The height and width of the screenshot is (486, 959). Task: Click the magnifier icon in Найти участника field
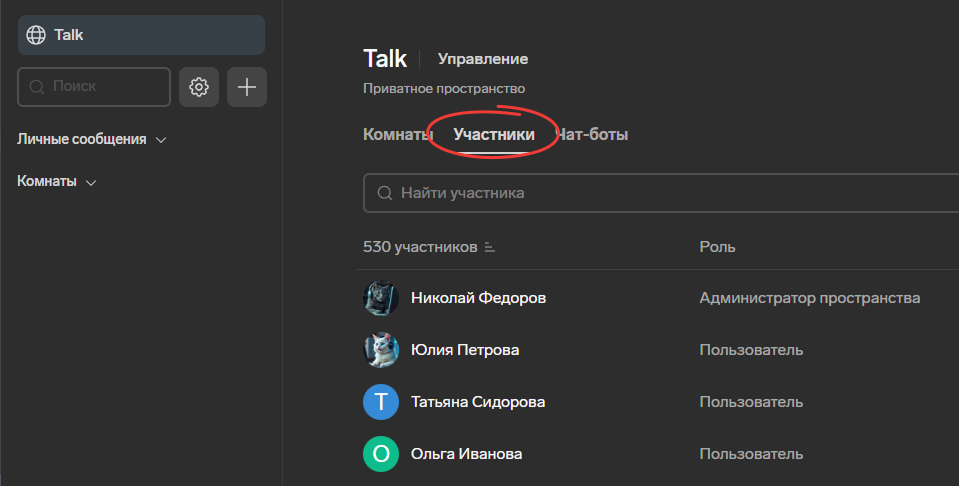(384, 193)
